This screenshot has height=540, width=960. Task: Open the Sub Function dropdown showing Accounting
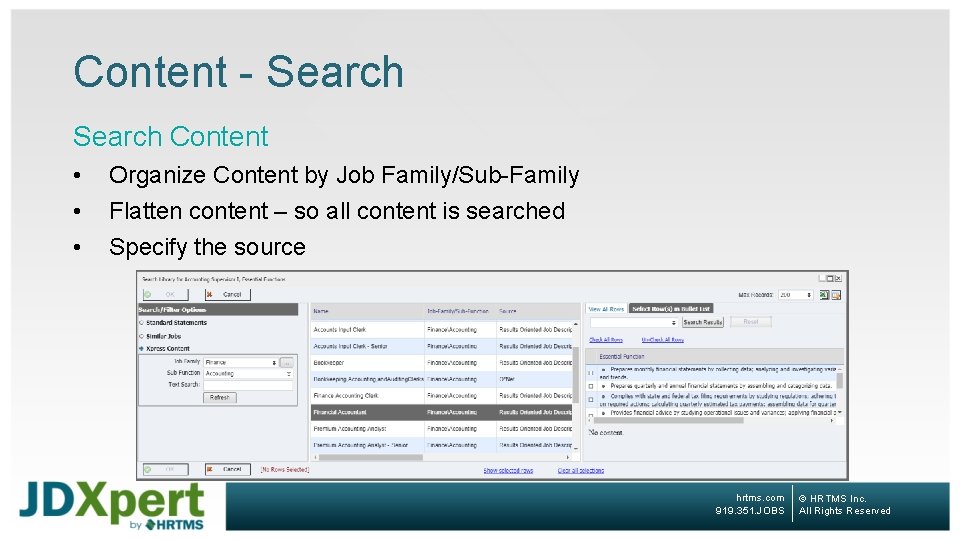[248, 373]
